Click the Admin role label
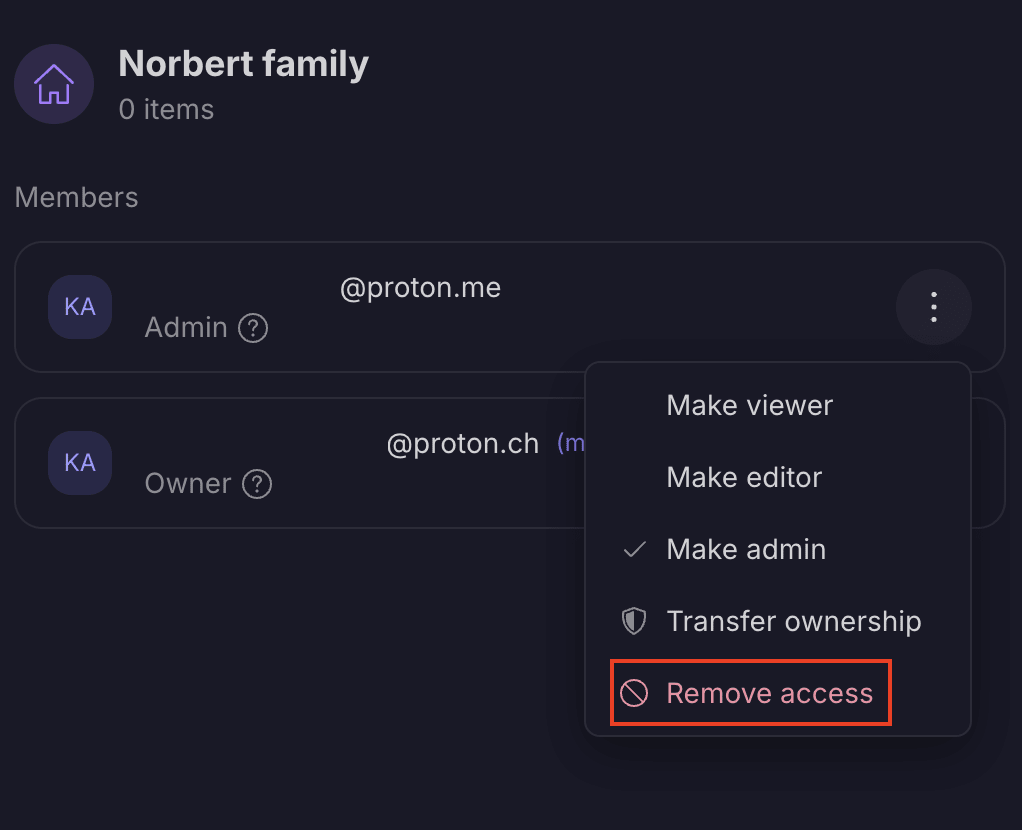The image size is (1022, 830). coord(186,327)
